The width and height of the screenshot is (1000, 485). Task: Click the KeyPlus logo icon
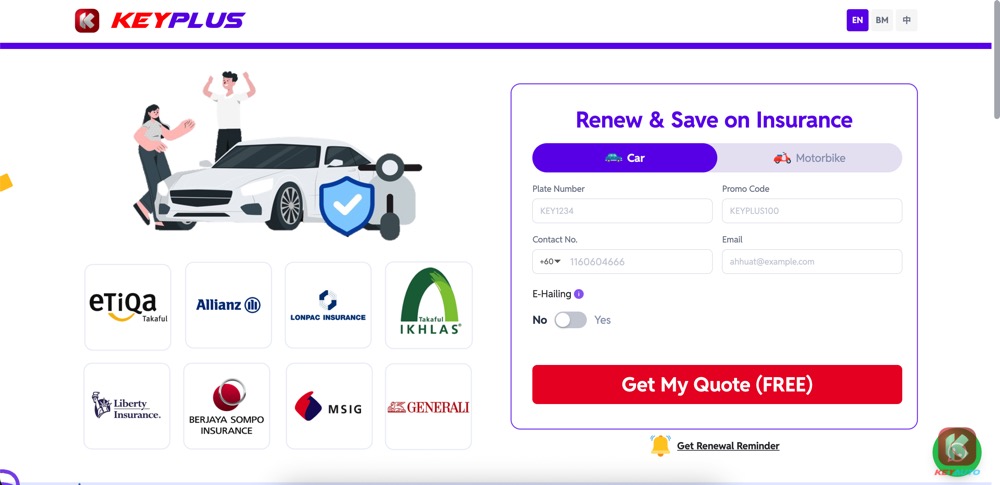coord(87,20)
